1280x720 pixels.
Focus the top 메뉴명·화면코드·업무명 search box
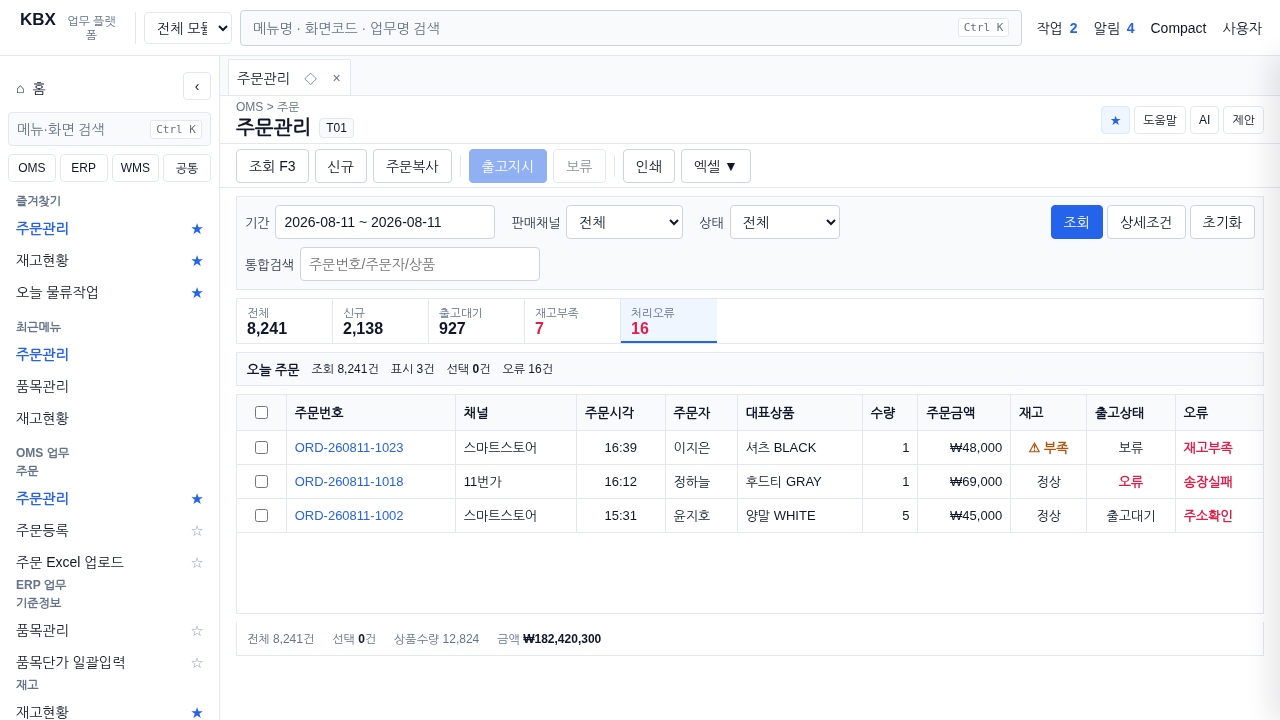click(x=631, y=28)
